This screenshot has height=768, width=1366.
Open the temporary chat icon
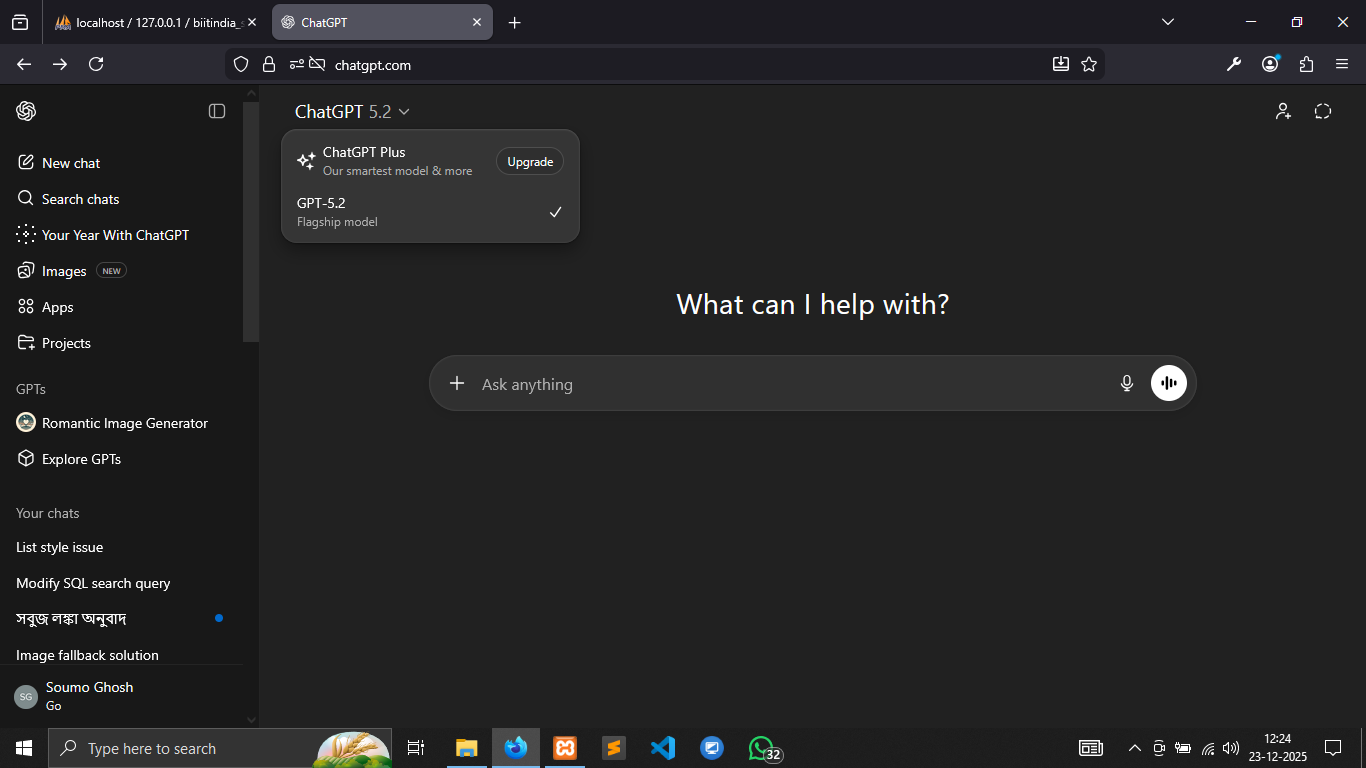pyautogui.click(x=1323, y=111)
